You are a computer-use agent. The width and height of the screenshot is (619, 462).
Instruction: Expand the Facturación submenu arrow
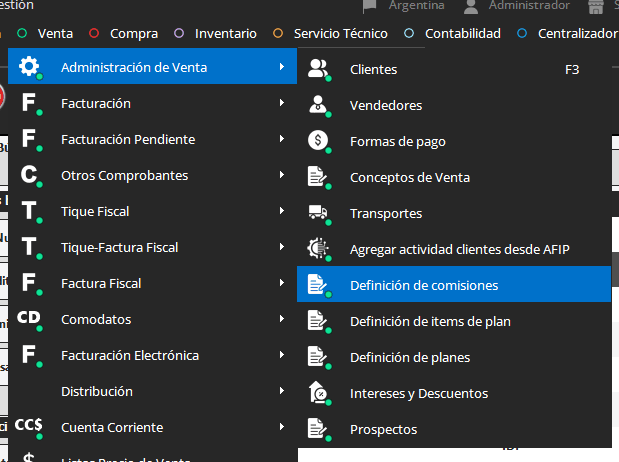tap(283, 103)
